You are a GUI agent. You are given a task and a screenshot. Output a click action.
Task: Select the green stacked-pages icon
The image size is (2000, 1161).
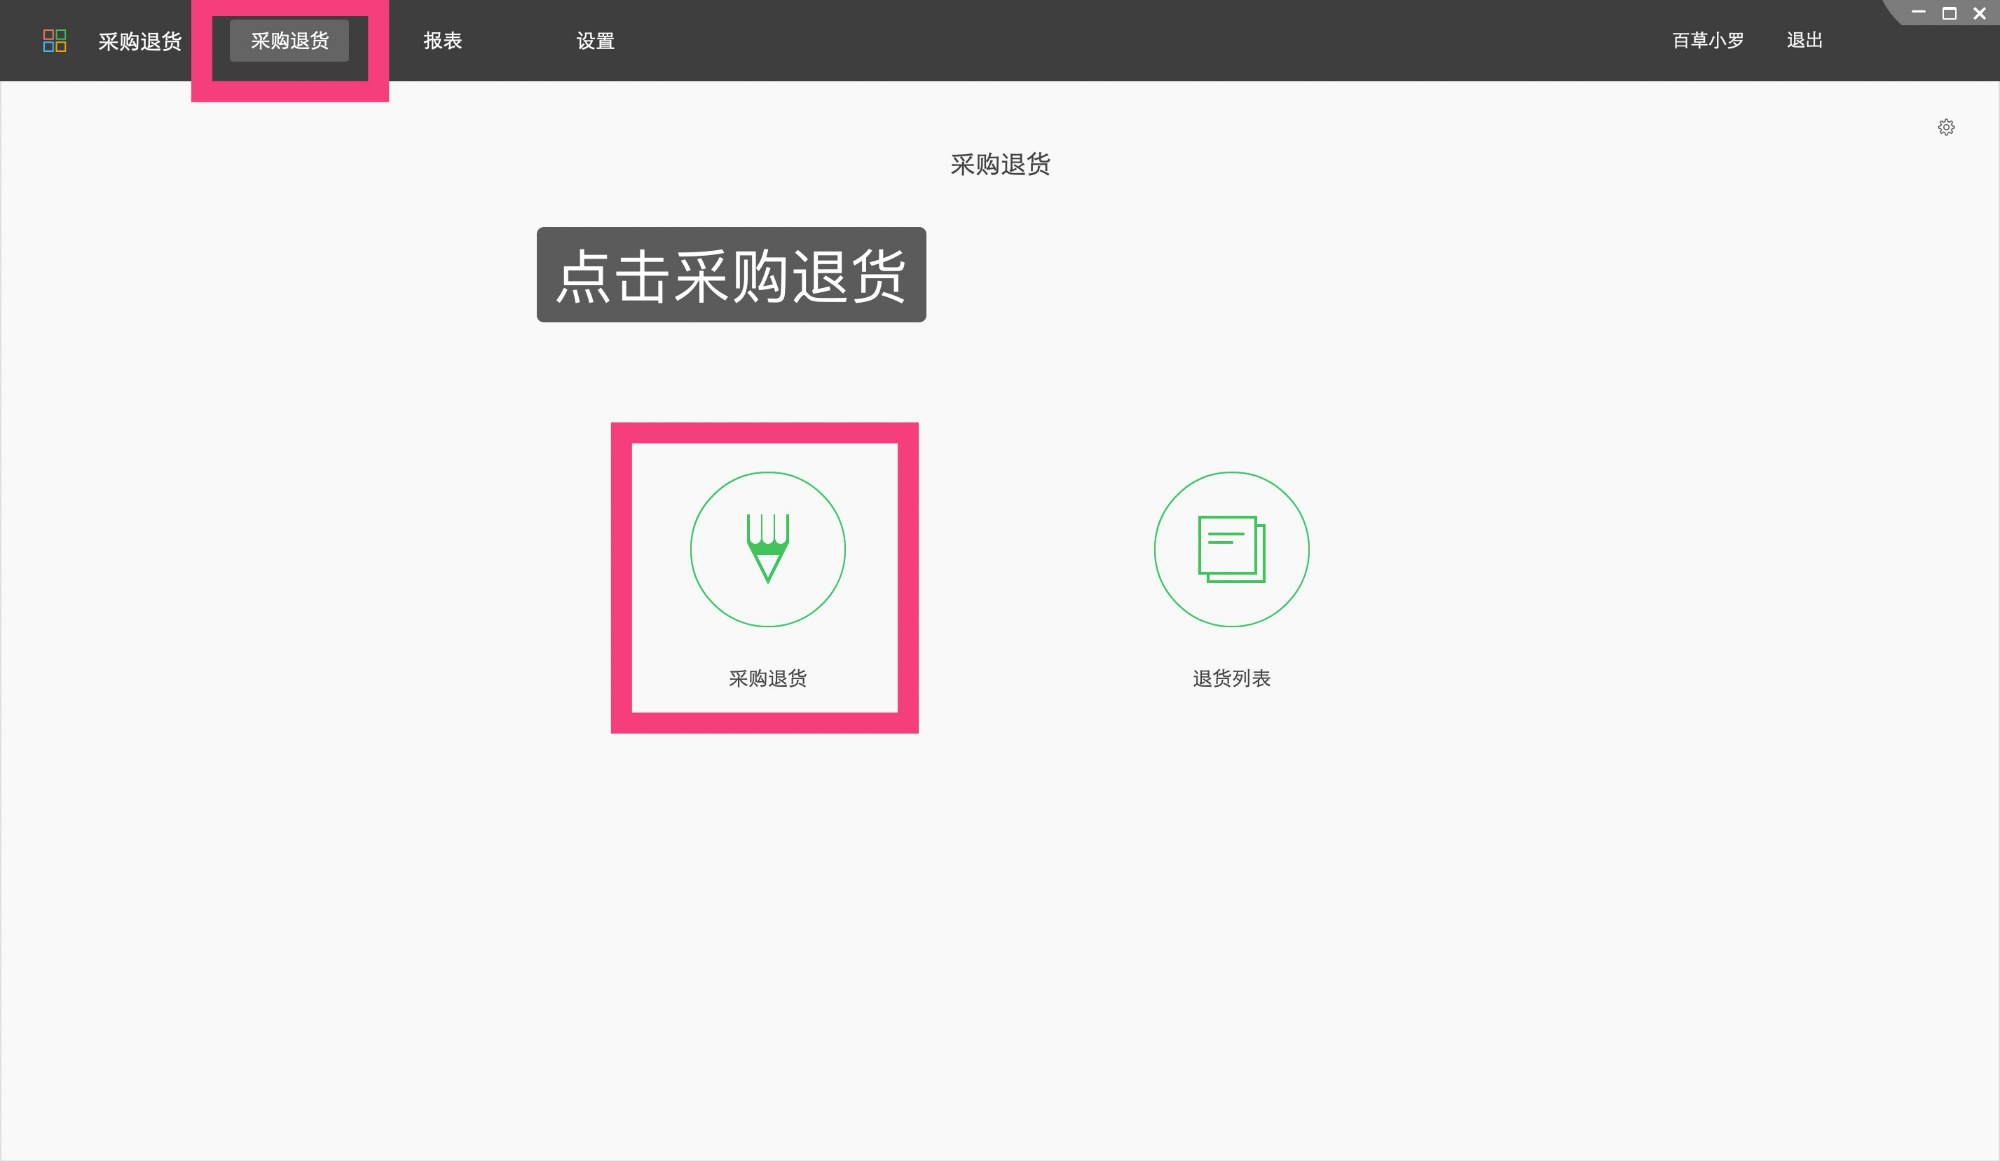click(x=1231, y=550)
